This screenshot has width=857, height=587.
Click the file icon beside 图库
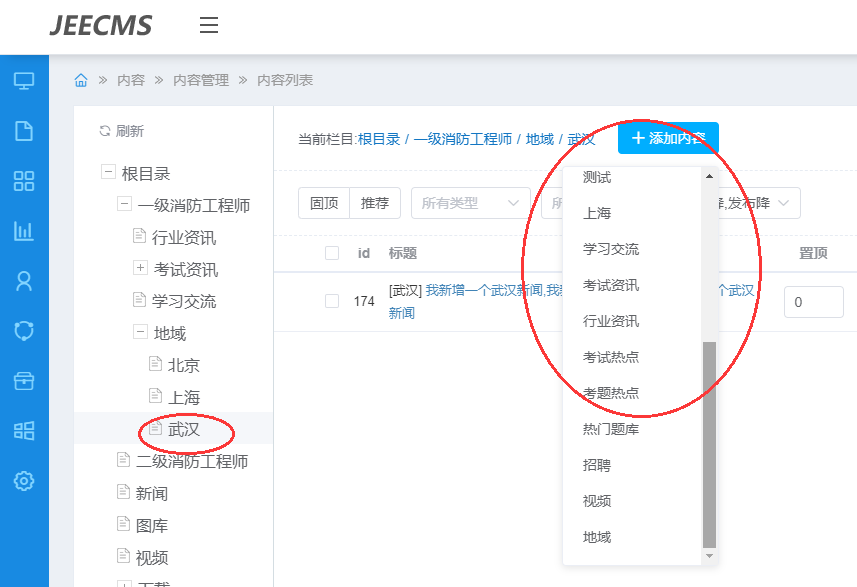click(x=124, y=524)
